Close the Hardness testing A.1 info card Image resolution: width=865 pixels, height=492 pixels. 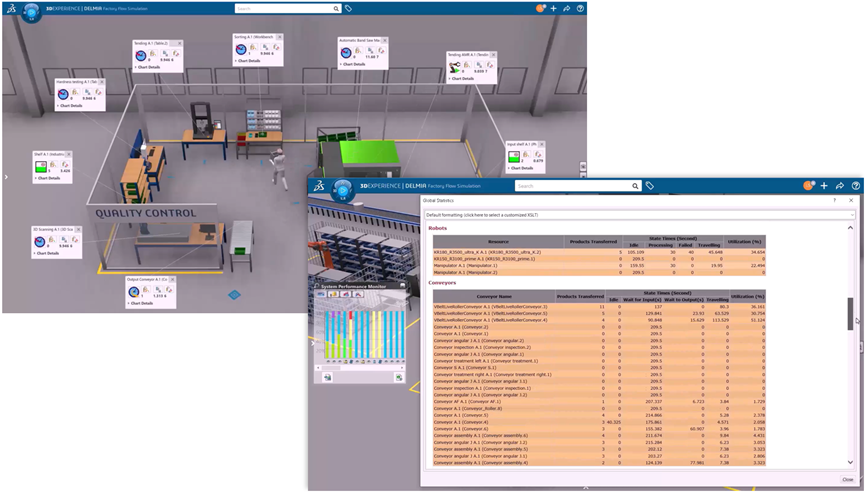coord(103,82)
